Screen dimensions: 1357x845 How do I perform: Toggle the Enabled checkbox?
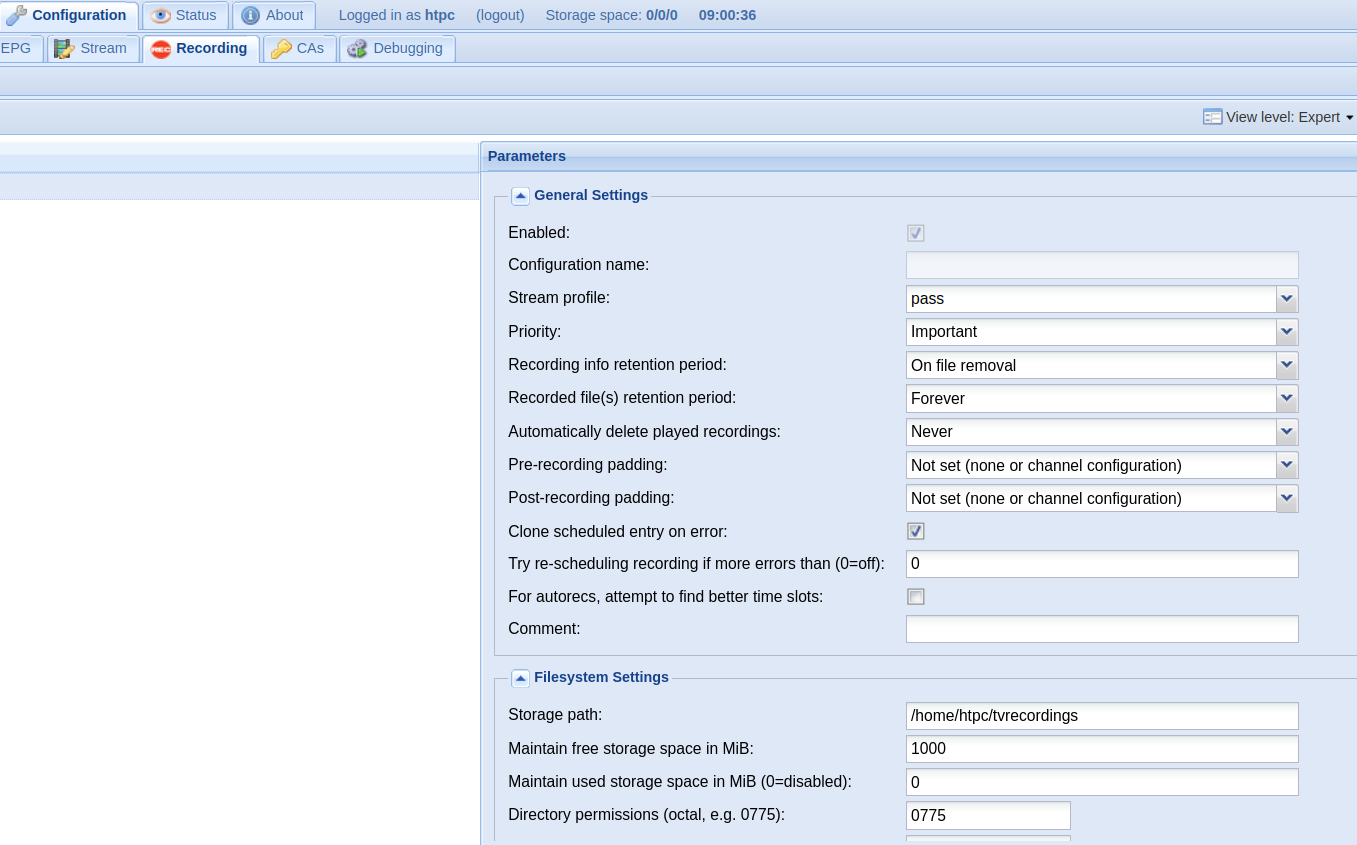pyautogui.click(x=915, y=233)
